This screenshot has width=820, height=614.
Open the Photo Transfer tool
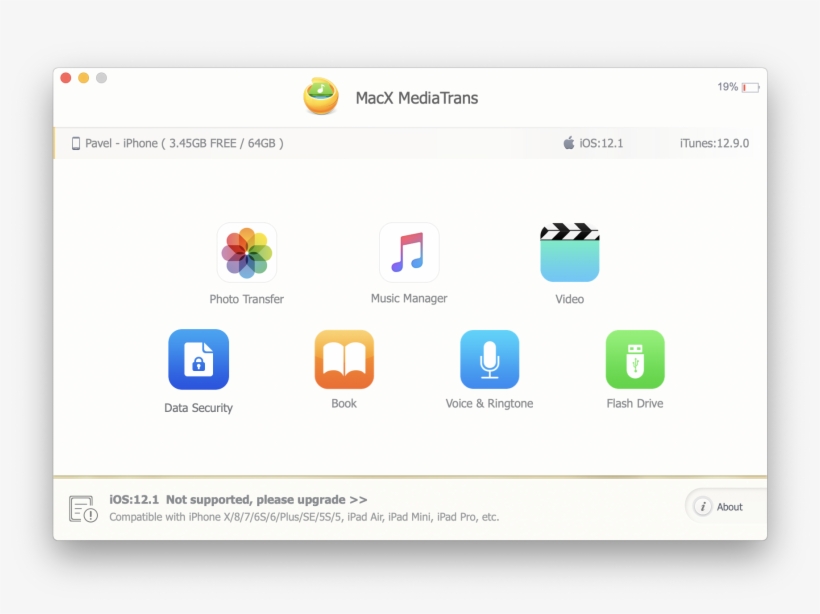[246, 252]
